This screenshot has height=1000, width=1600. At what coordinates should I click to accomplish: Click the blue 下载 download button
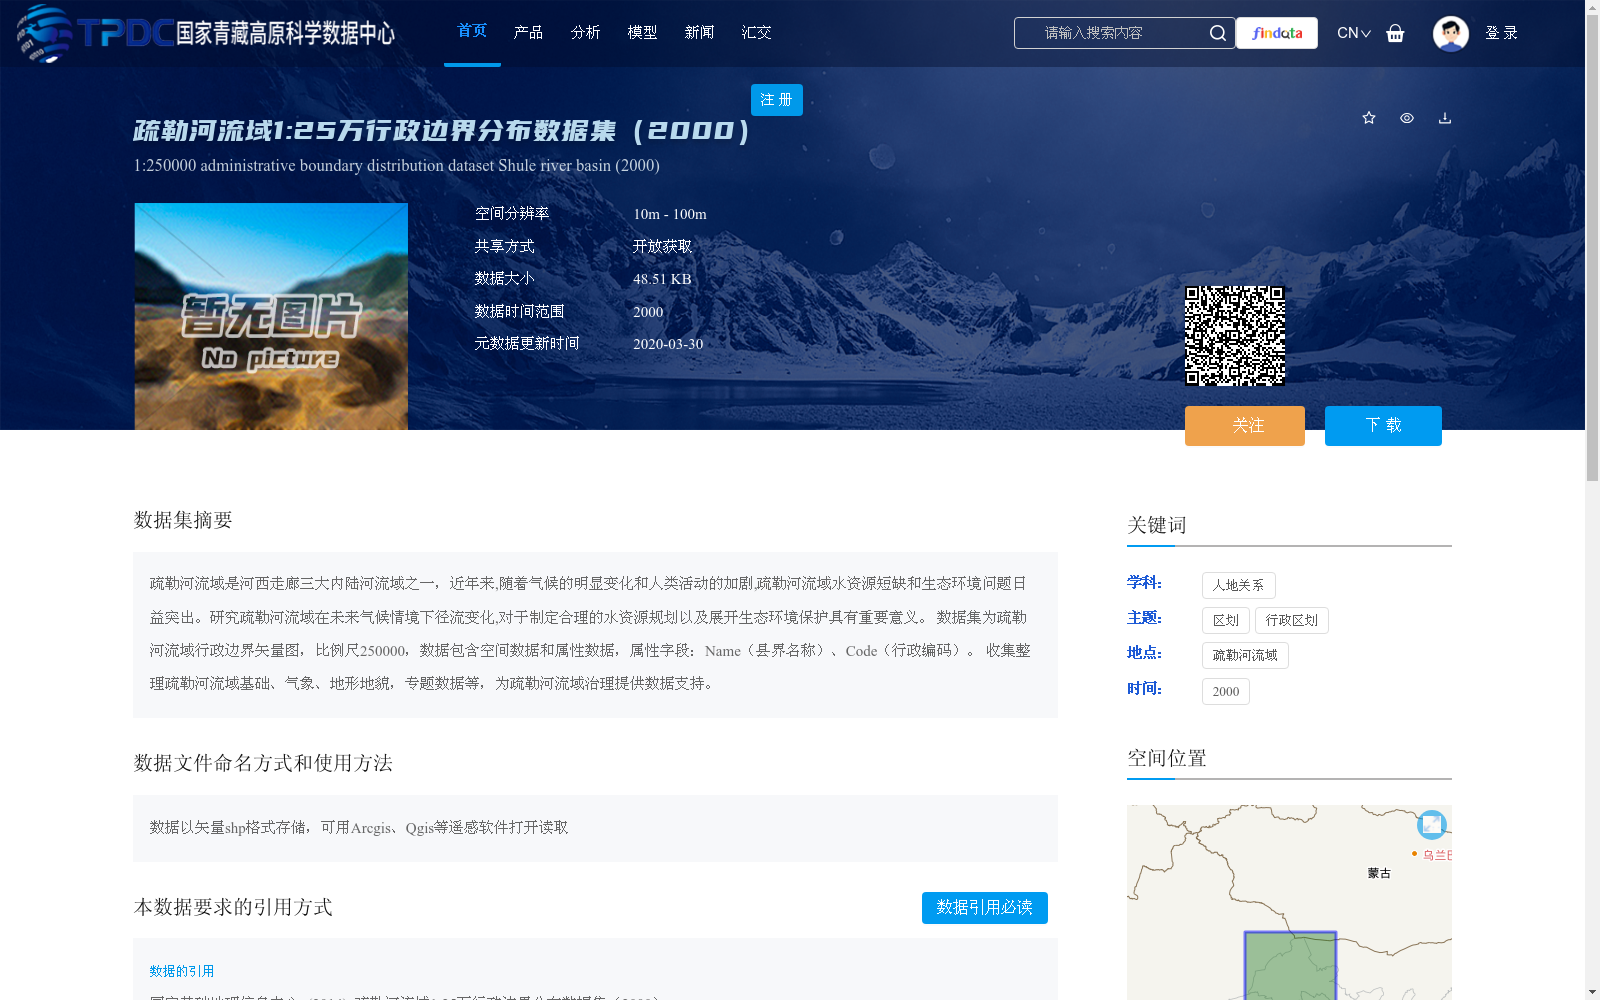pos(1383,426)
